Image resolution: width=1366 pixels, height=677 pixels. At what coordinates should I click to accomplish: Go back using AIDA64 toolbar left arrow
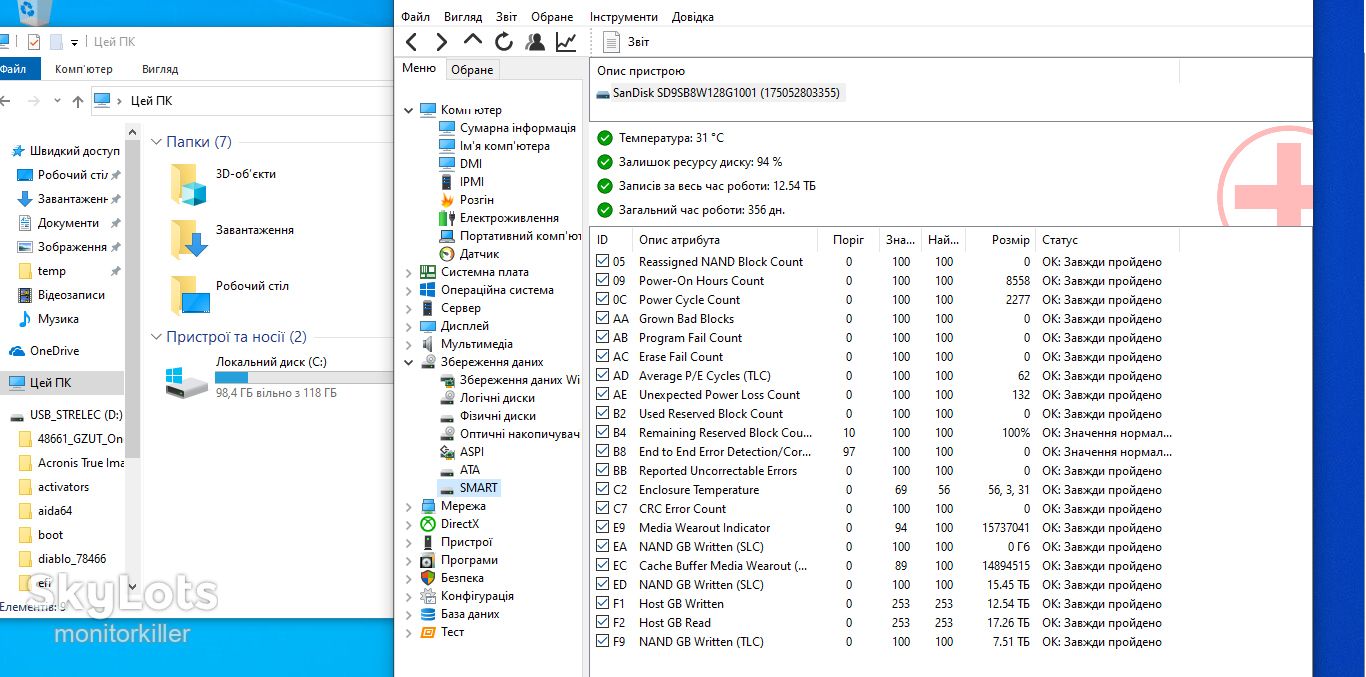click(x=411, y=42)
